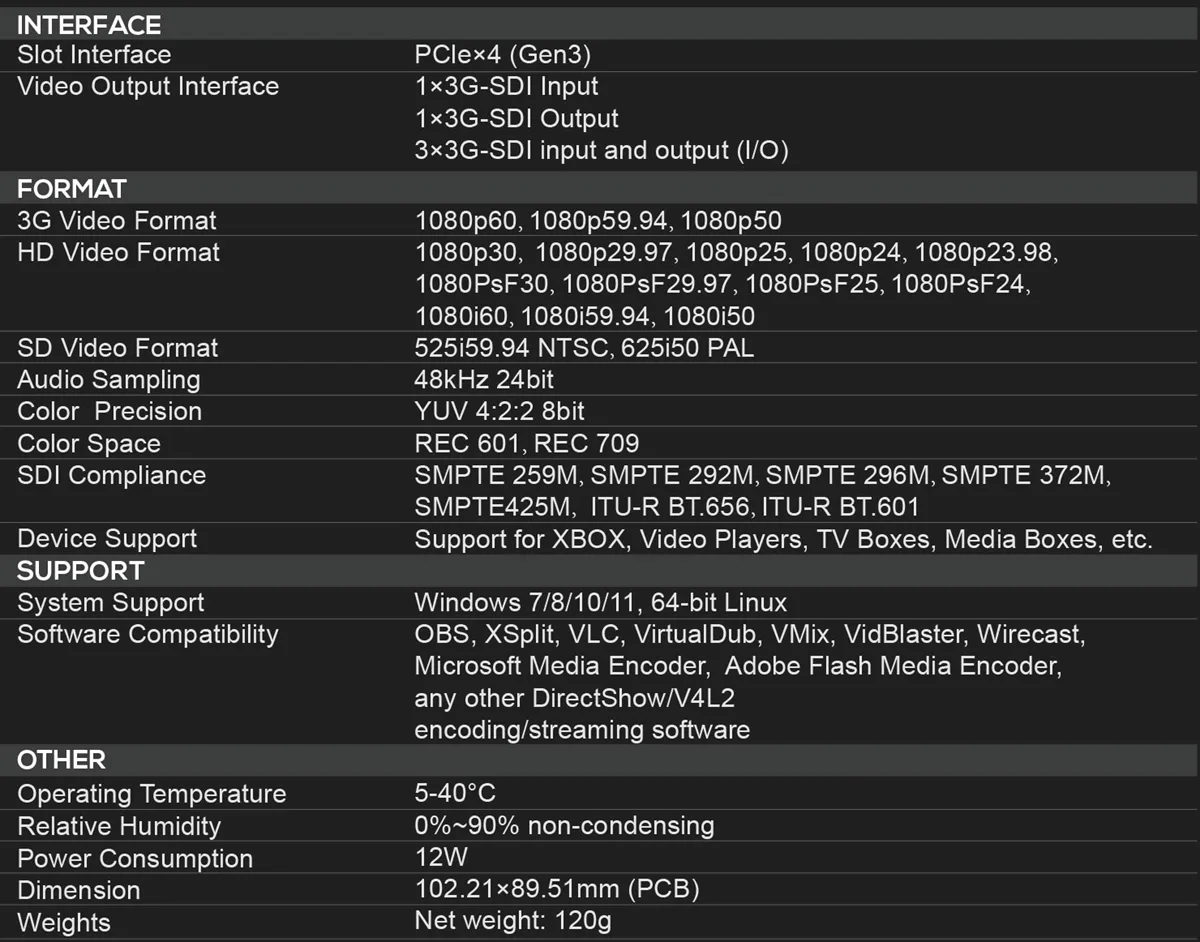1200x942 pixels.
Task: Click the SUPPORT section header
Action: tap(81, 571)
